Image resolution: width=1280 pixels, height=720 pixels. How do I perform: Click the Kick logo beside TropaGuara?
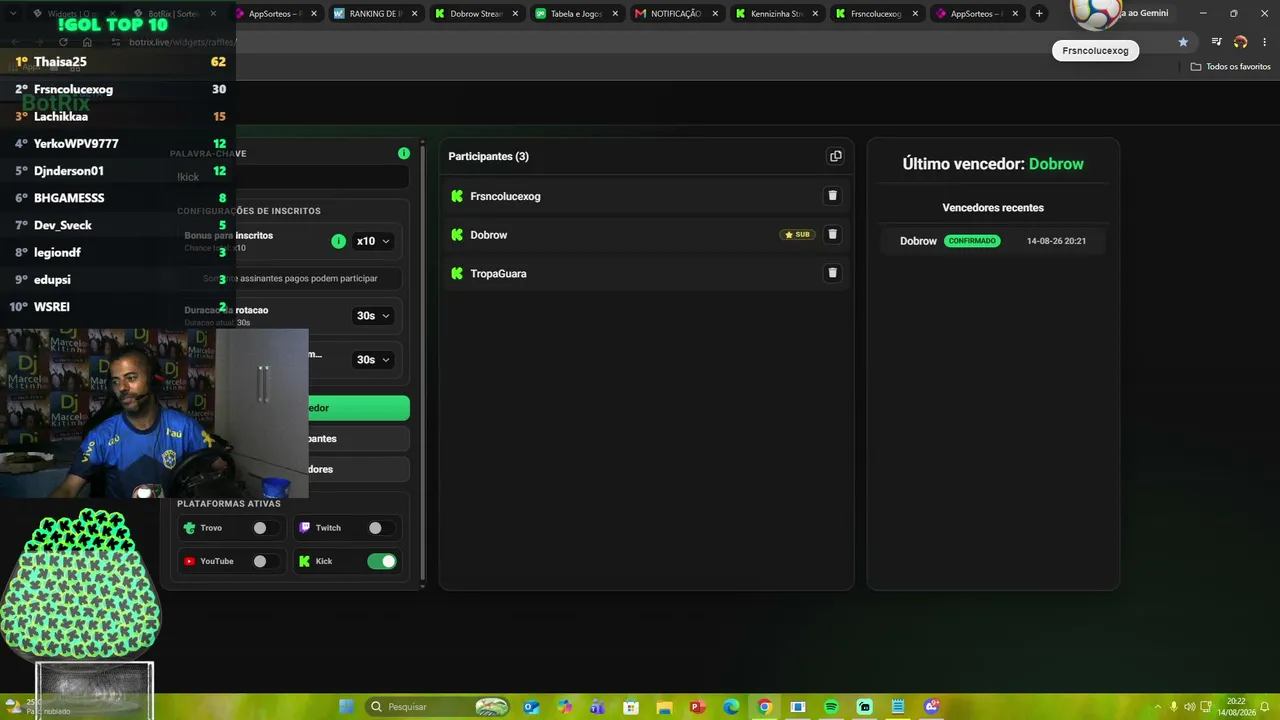click(457, 273)
